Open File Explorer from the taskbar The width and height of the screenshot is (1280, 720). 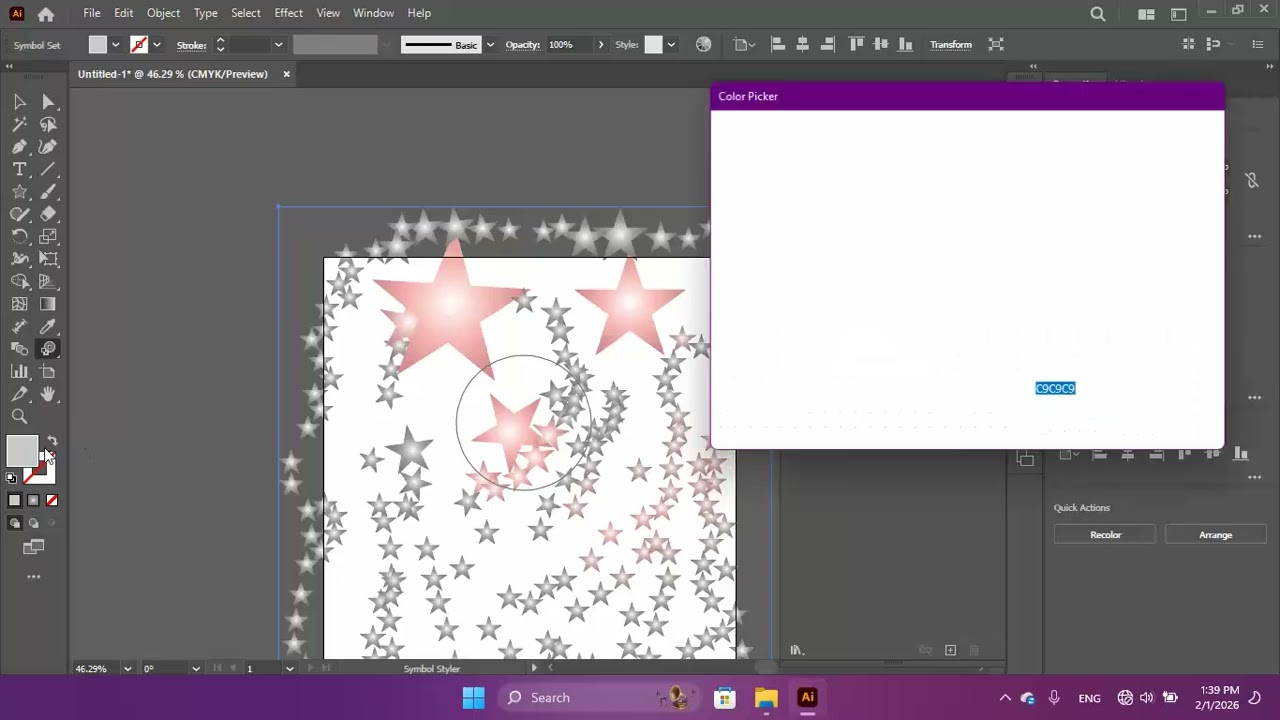tap(766, 698)
